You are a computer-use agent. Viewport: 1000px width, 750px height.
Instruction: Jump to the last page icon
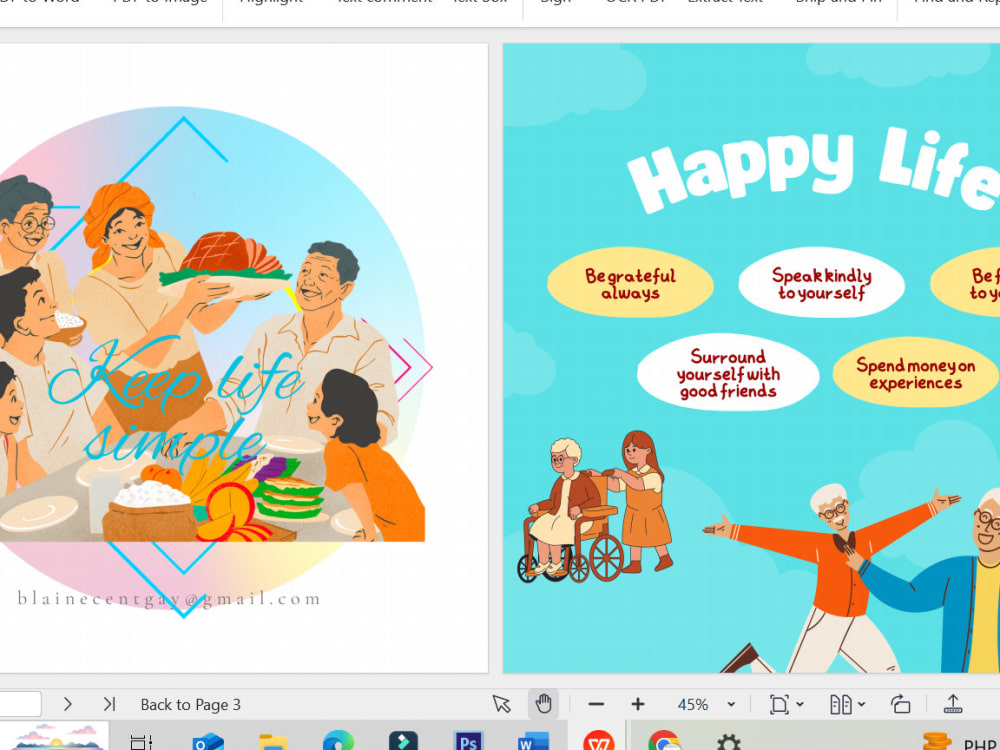tap(110, 704)
